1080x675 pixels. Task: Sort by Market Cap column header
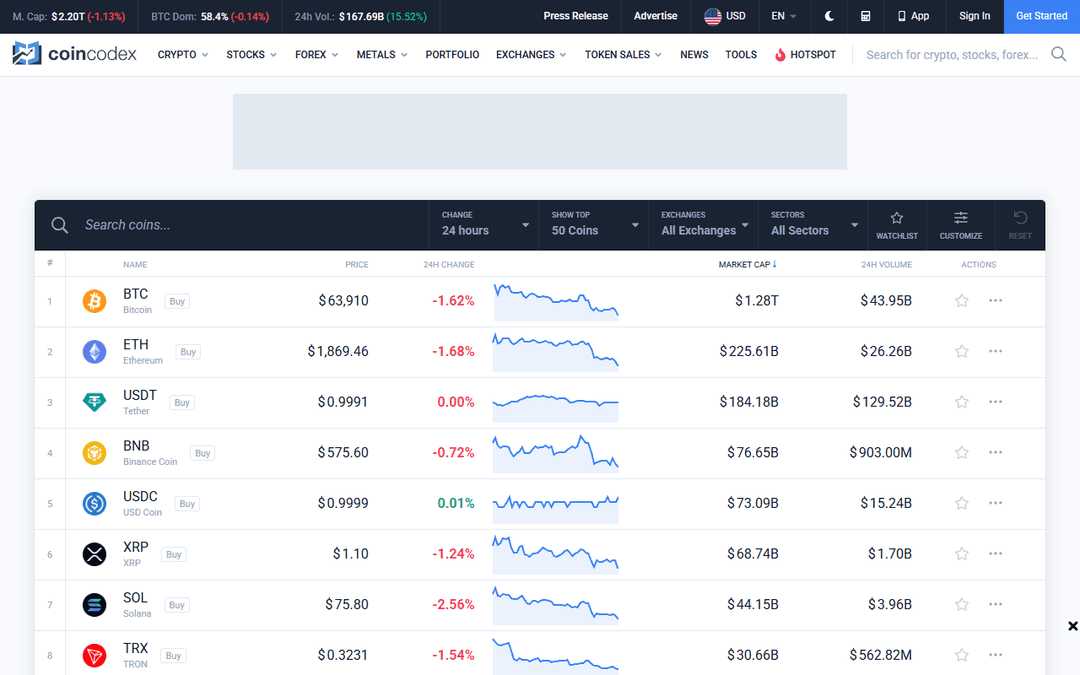[747, 264]
